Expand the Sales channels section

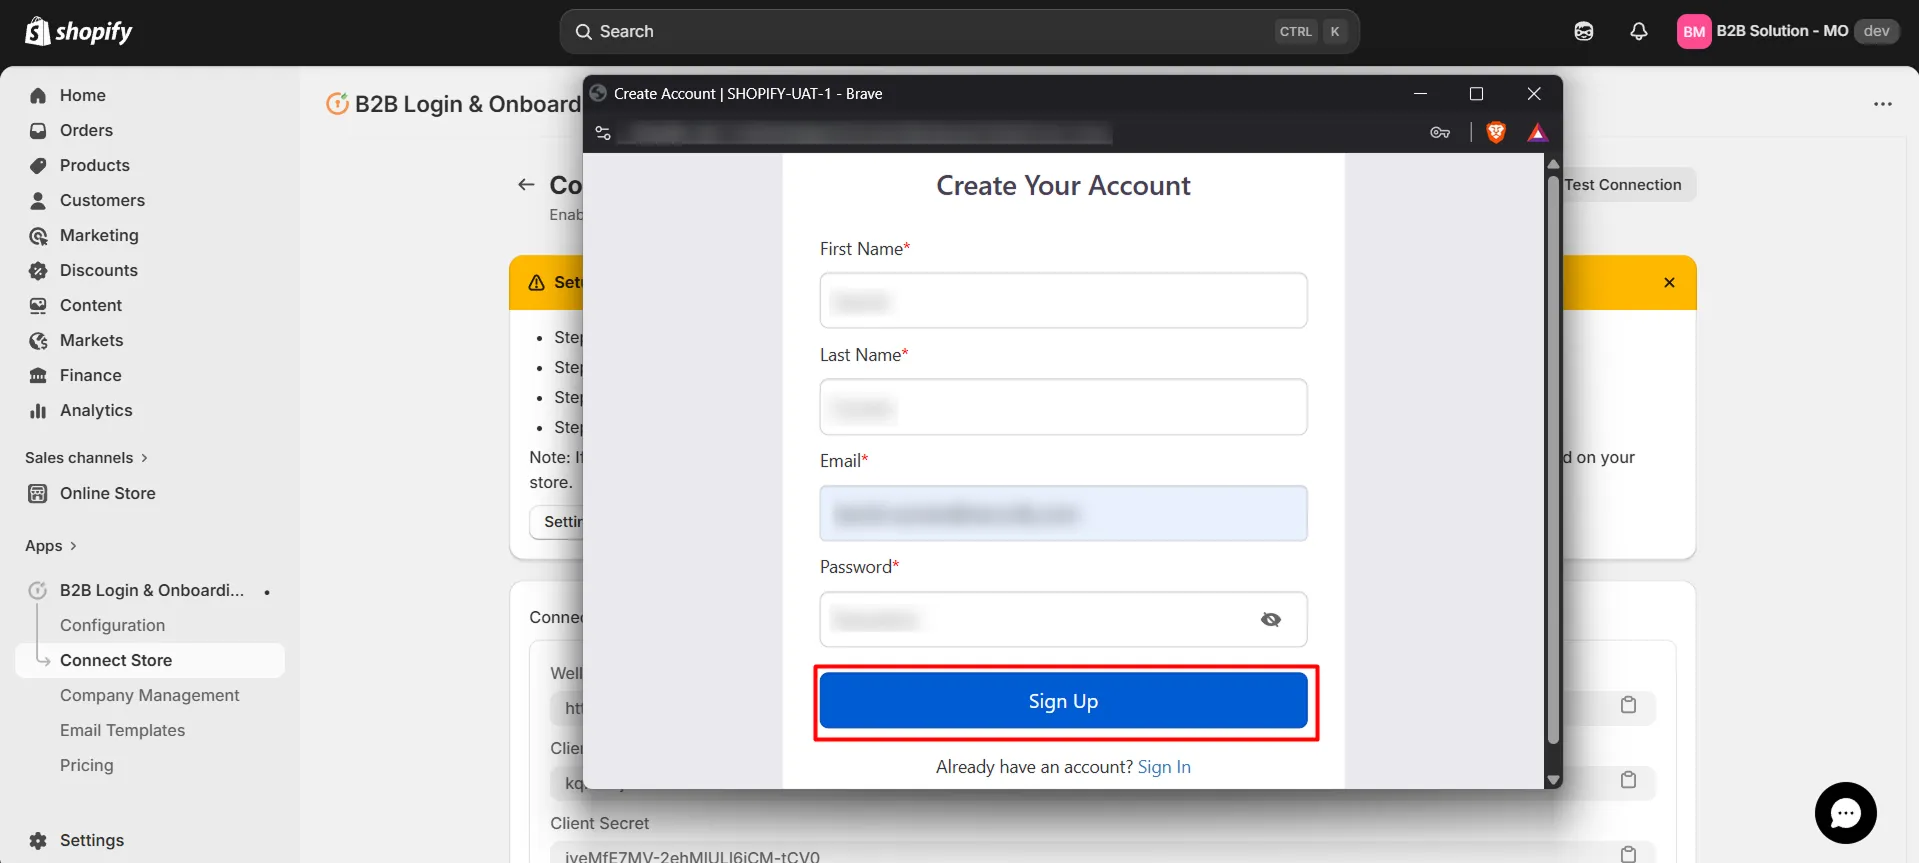pyautogui.click(x=86, y=458)
